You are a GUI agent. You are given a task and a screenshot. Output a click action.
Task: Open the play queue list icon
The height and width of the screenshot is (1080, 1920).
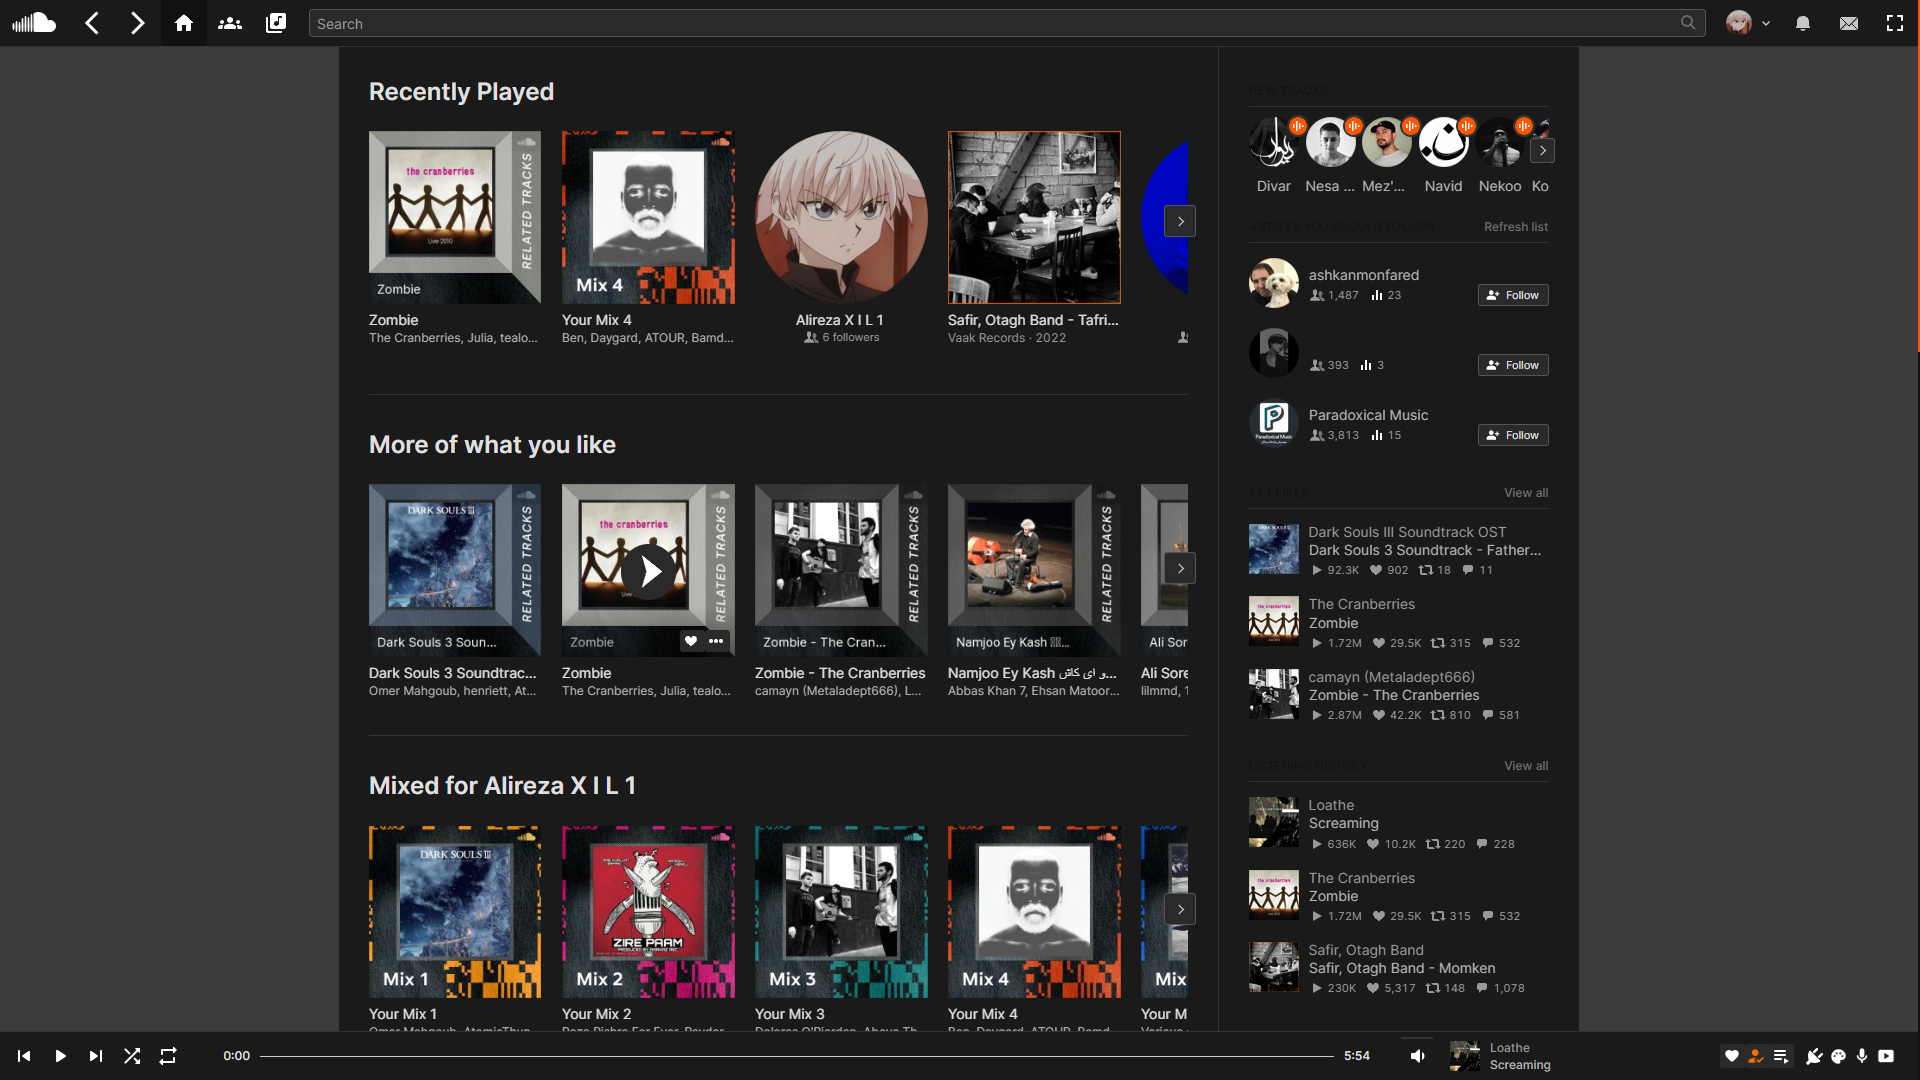pos(1781,1056)
